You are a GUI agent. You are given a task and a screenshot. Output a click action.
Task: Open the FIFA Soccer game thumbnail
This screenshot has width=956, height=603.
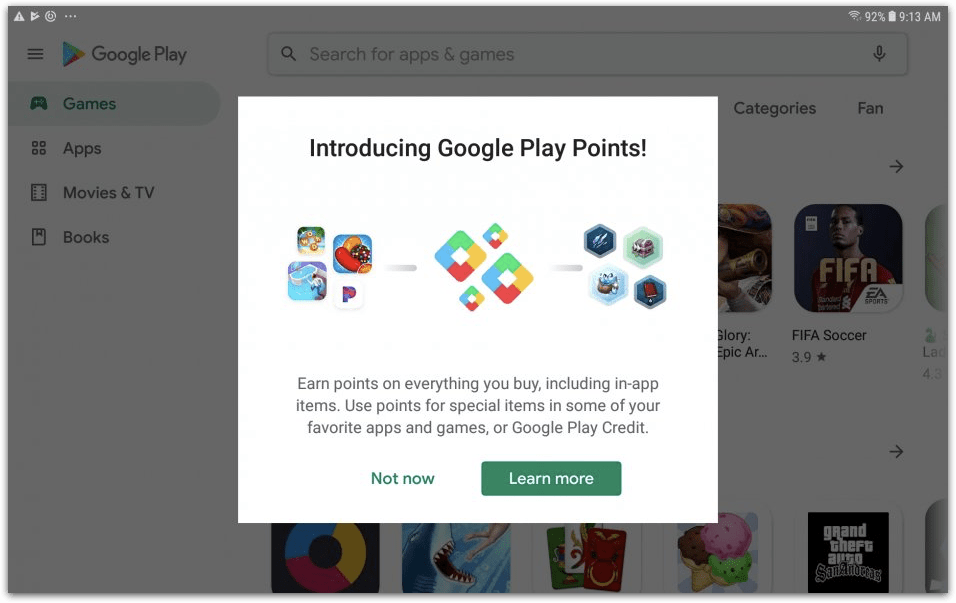[848, 258]
